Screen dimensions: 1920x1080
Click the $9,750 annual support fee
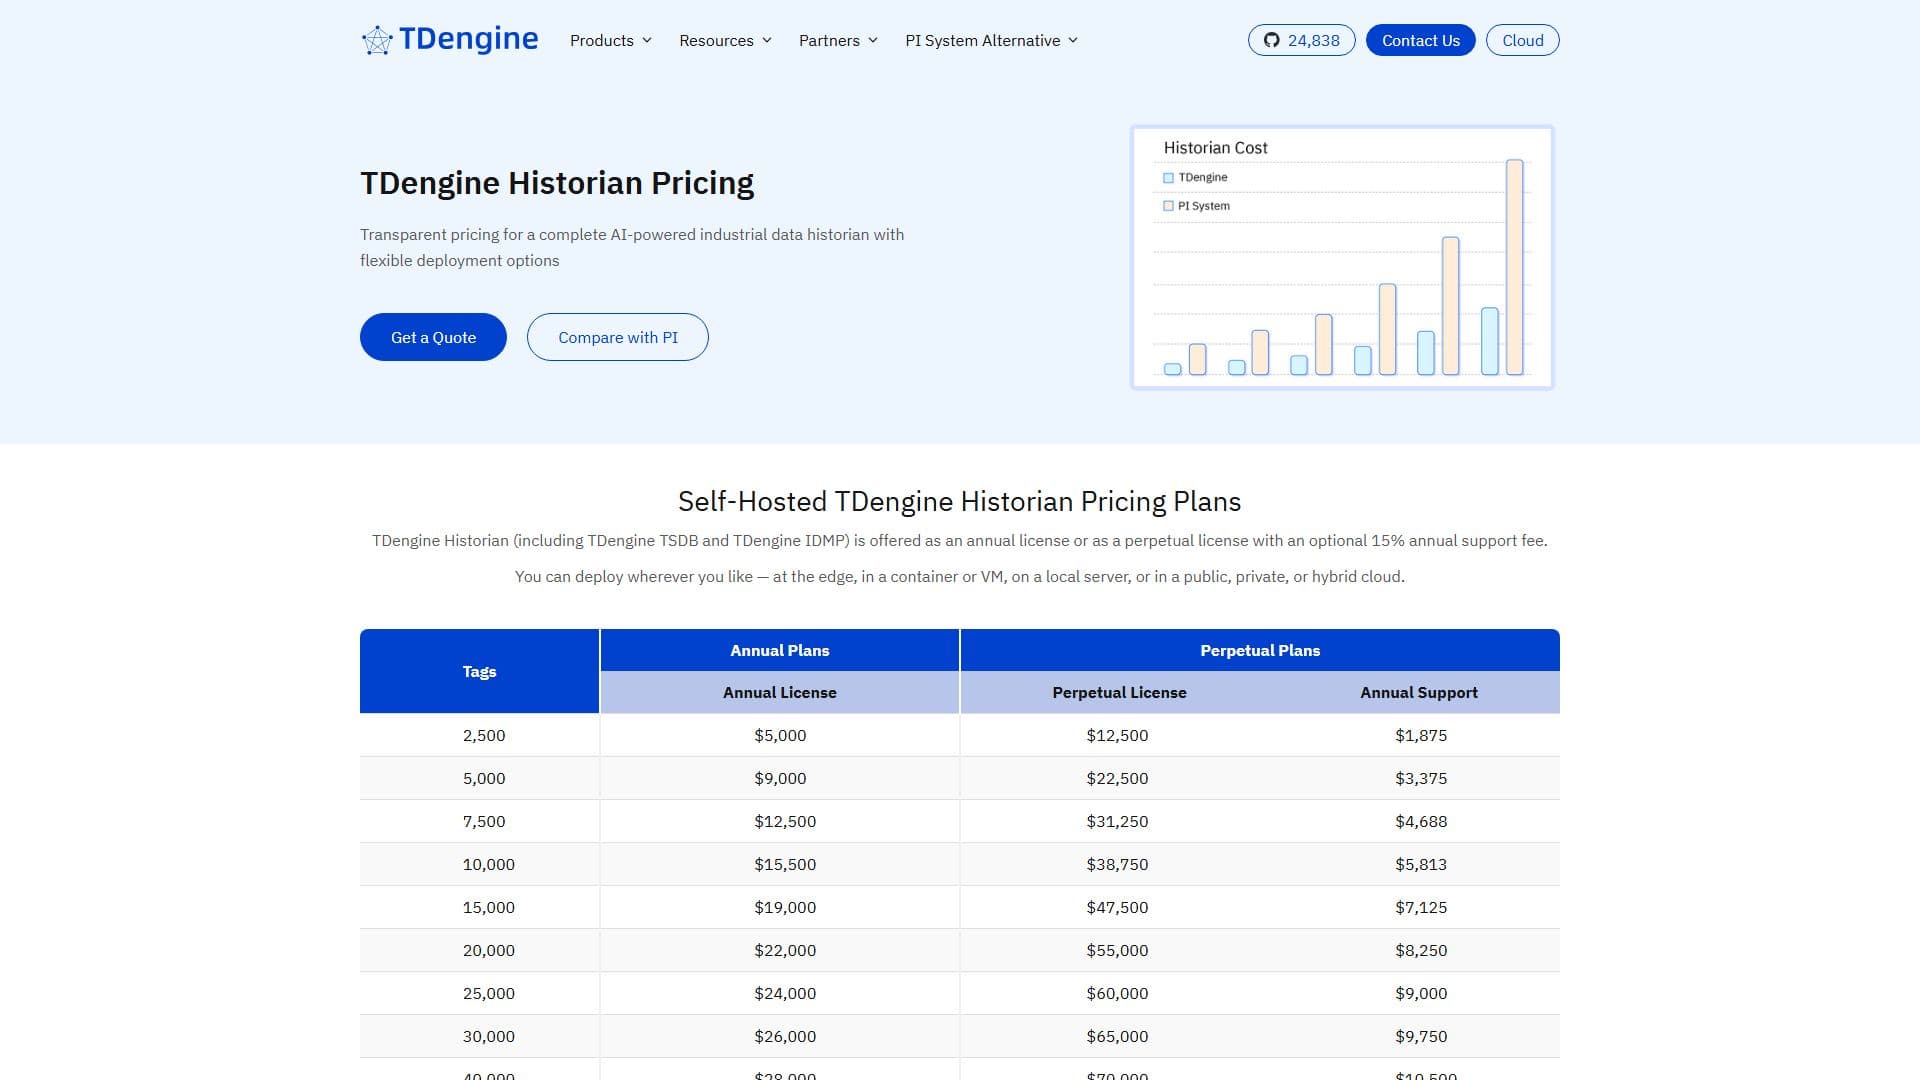1421,1036
